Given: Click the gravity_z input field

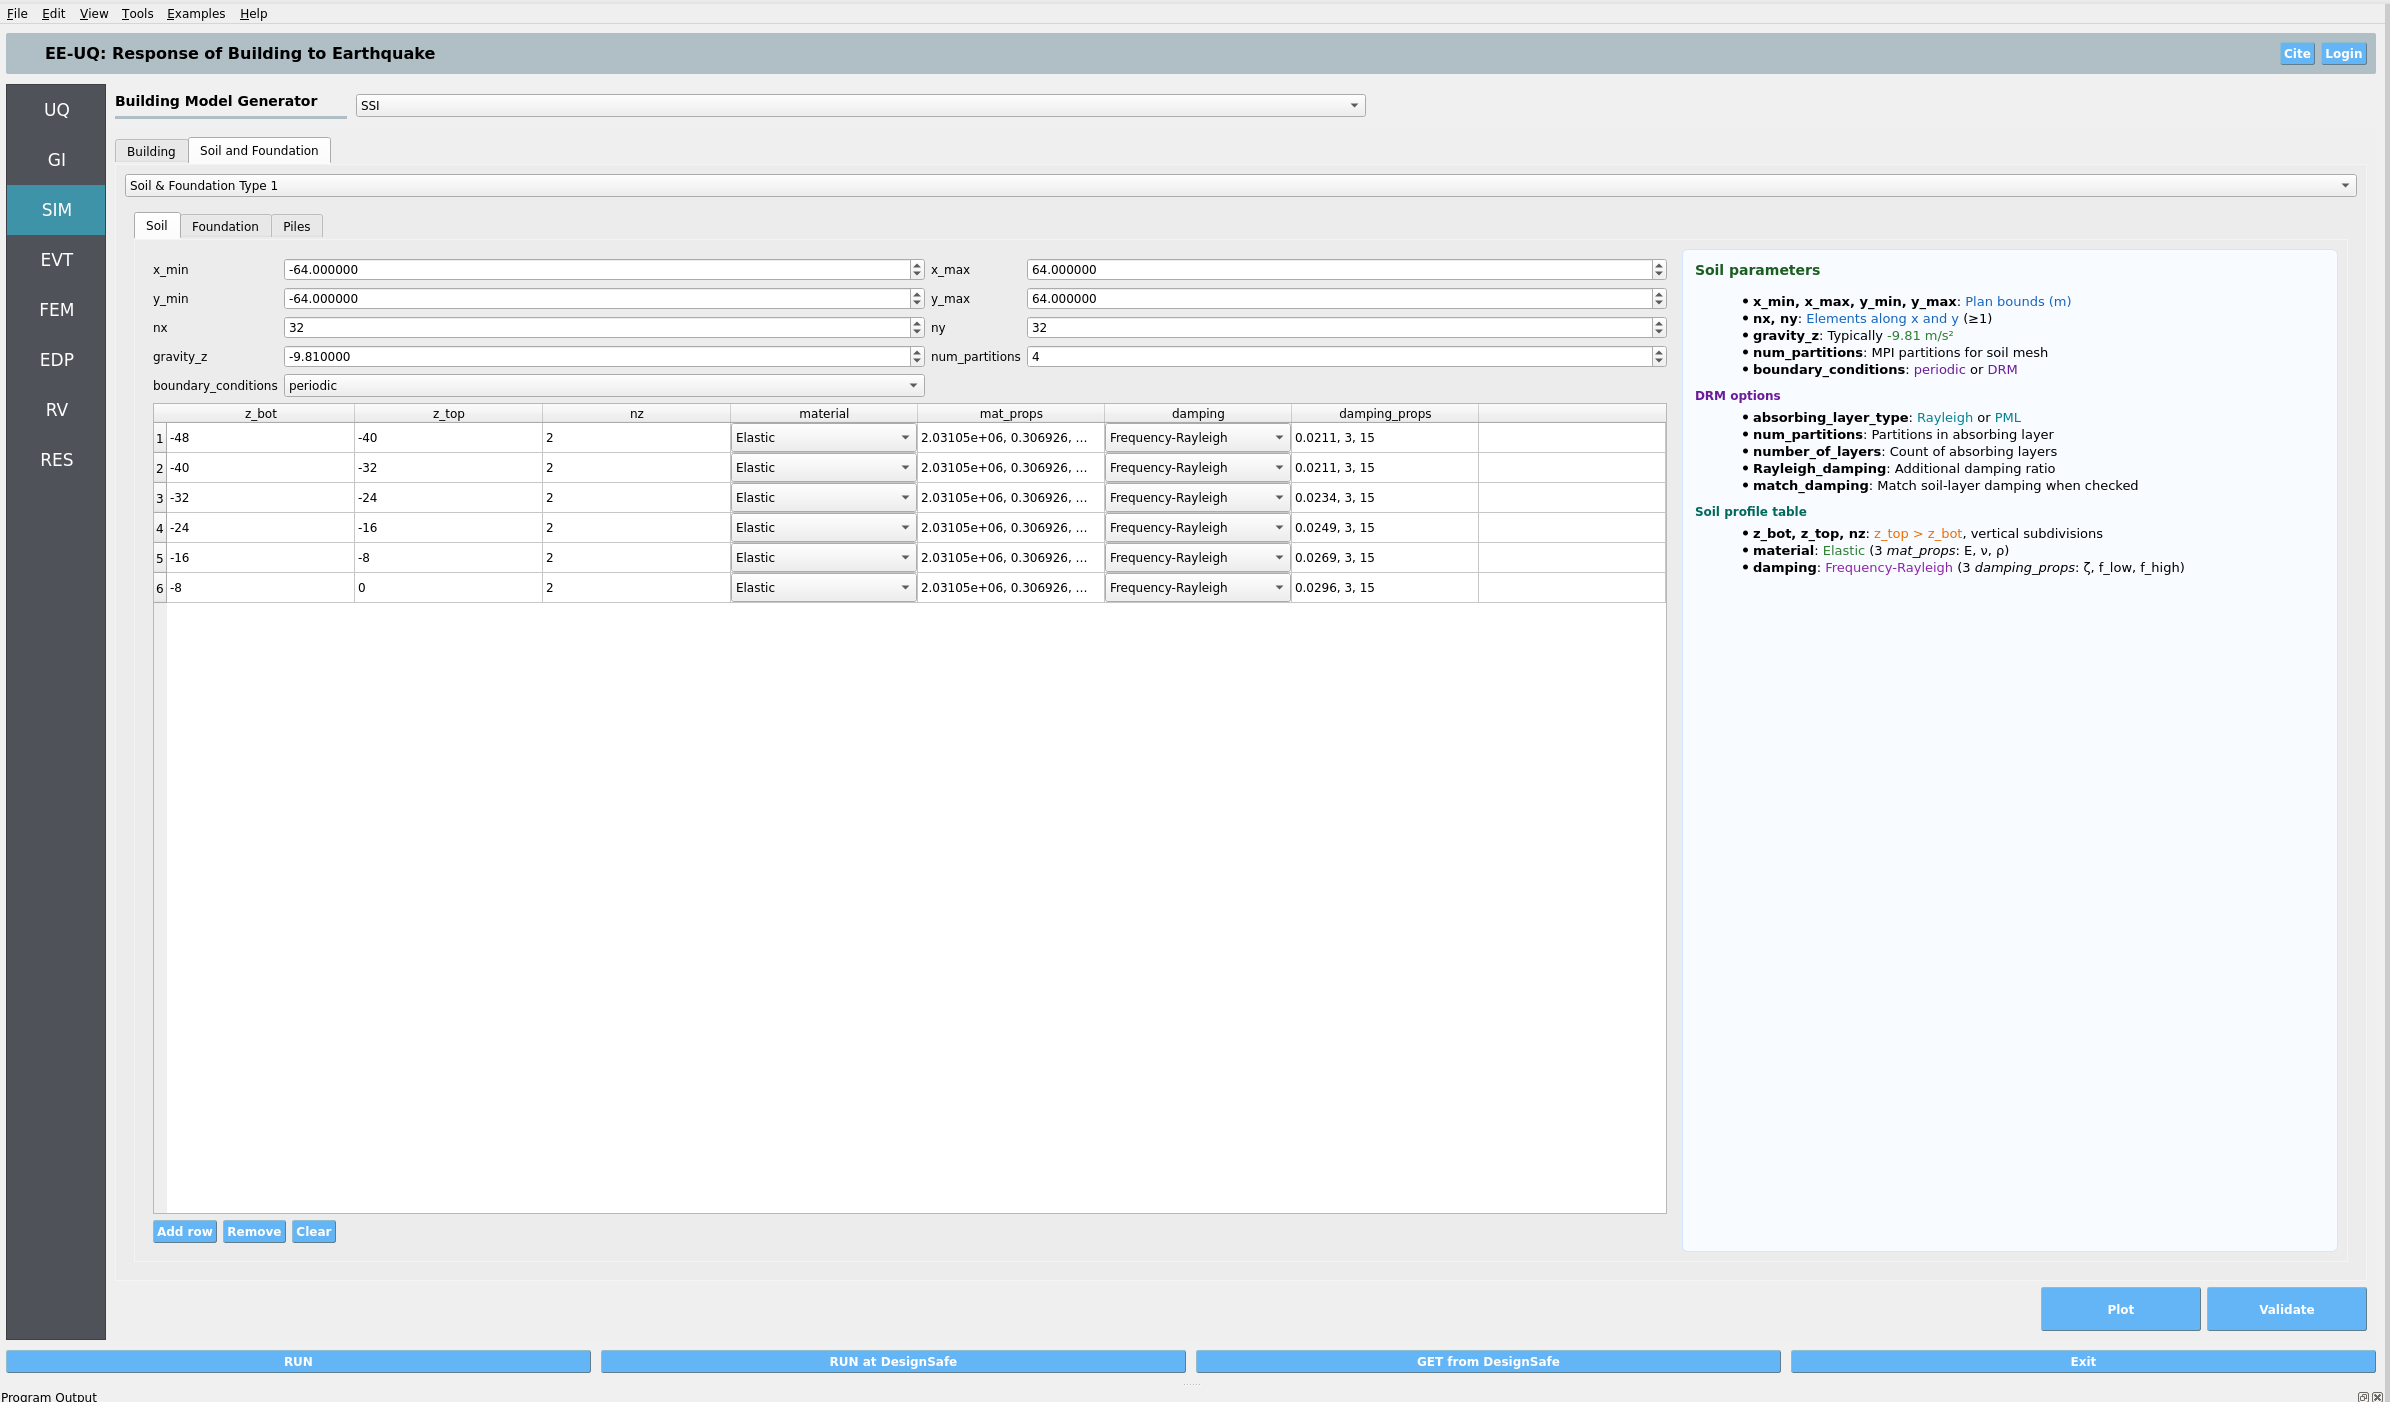Looking at the screenshot, I should (596, 357).
